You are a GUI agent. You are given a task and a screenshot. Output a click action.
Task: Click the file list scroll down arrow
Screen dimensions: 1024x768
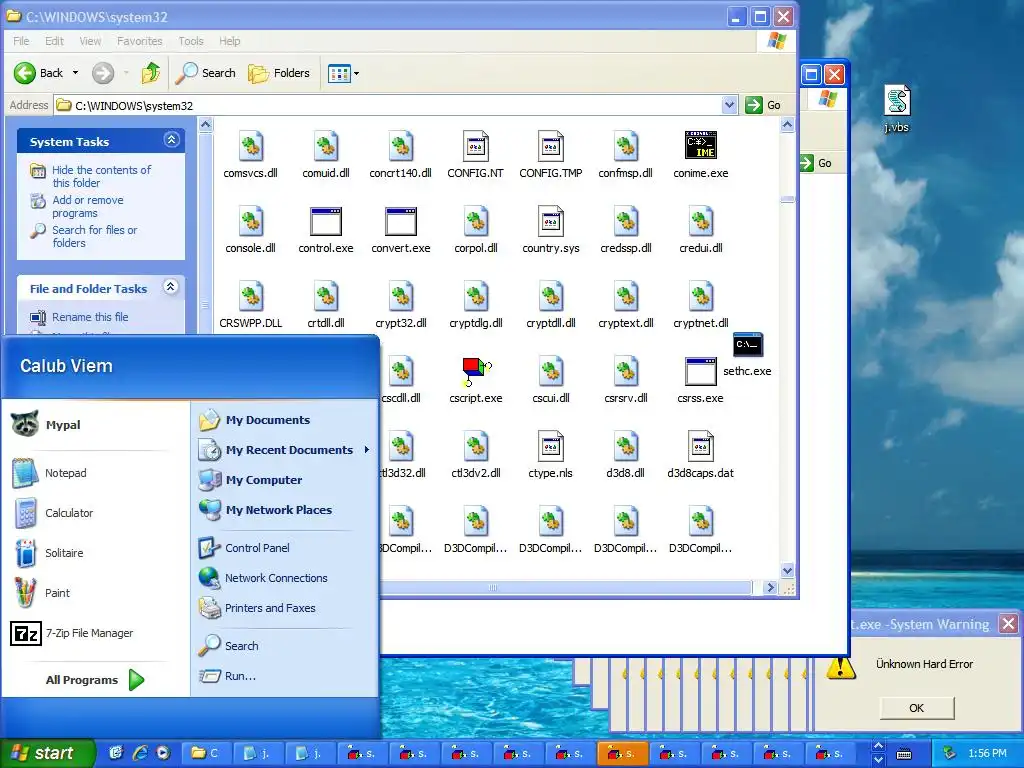click(788, 571)
